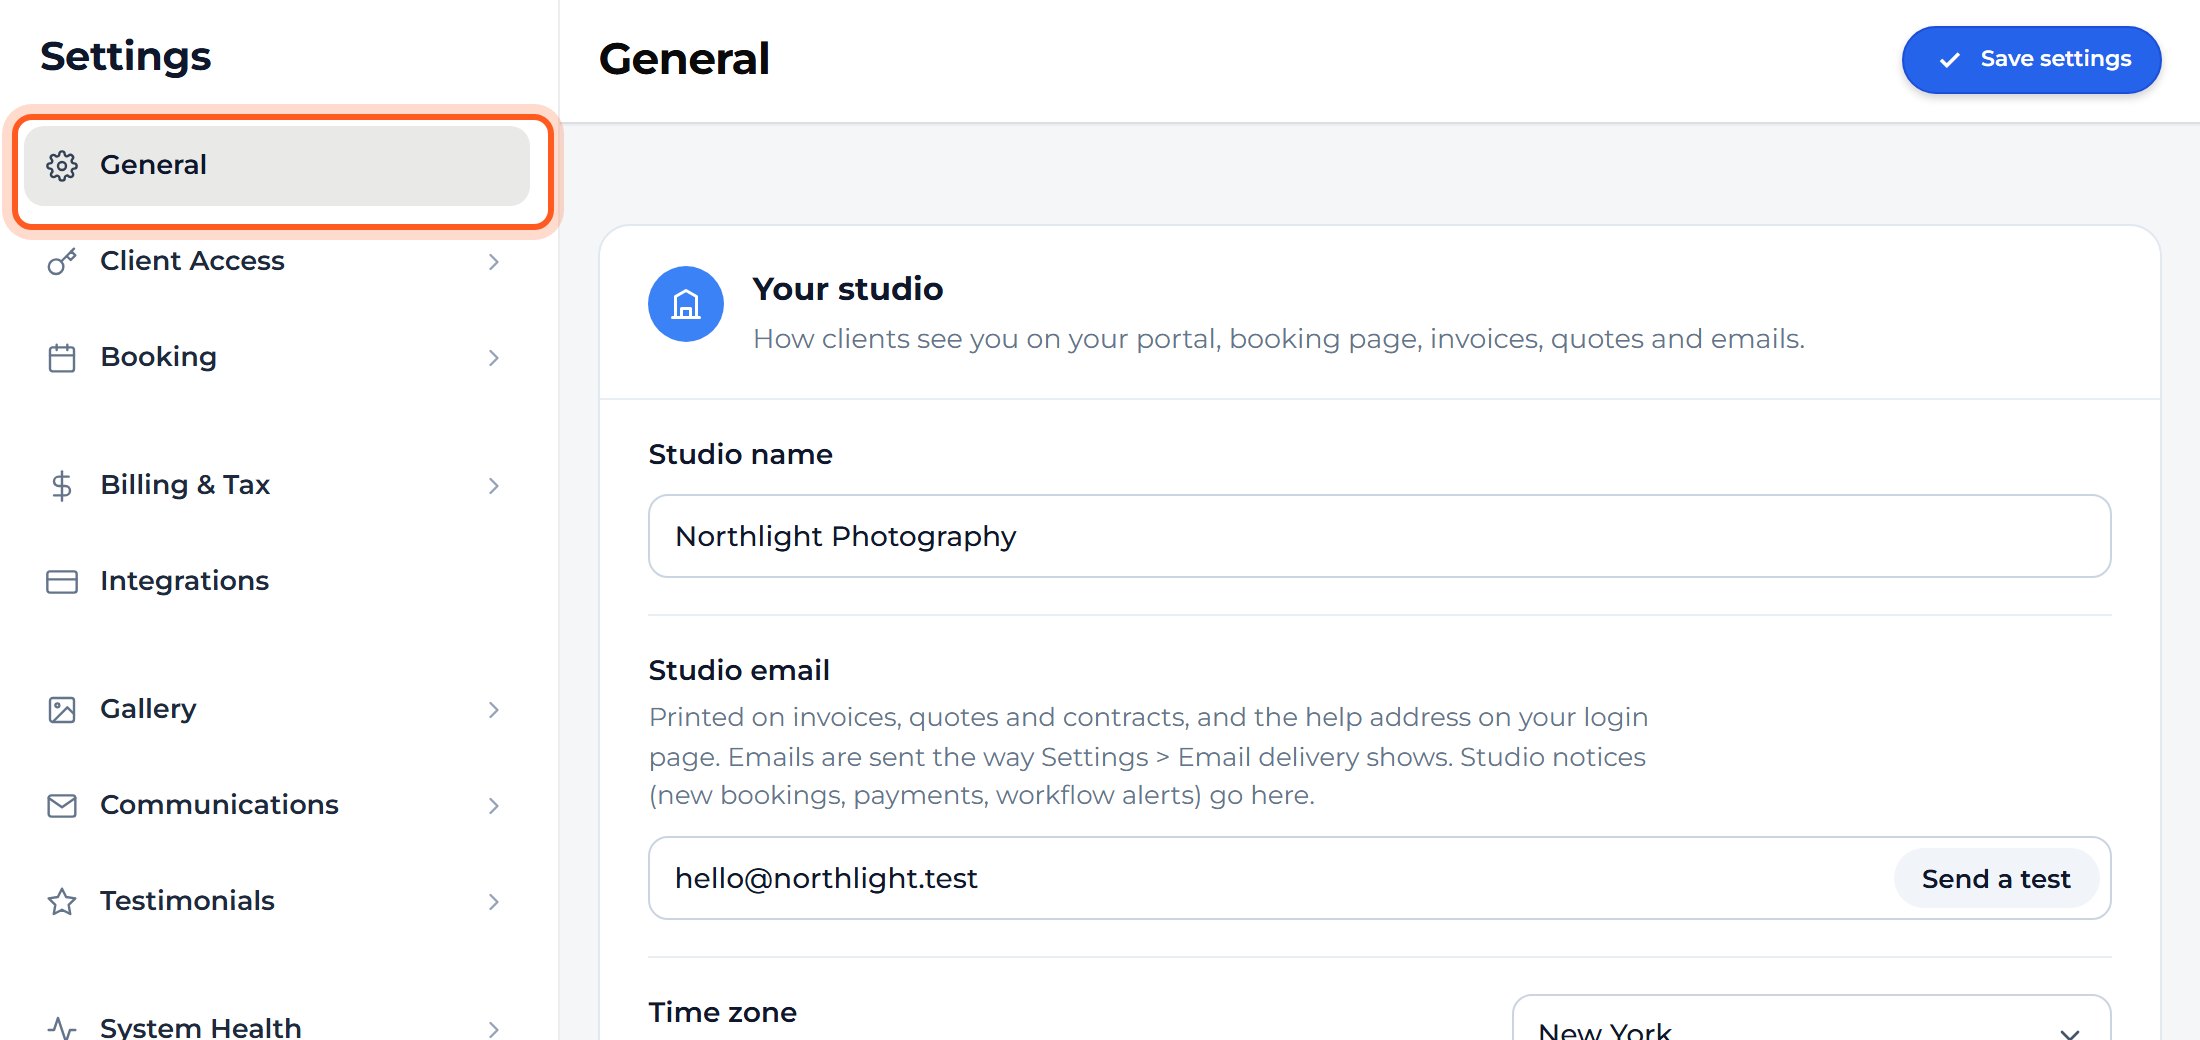The image size is (2200, 1040).
Task: Open Testimonials settings
Action: point(277,902)
